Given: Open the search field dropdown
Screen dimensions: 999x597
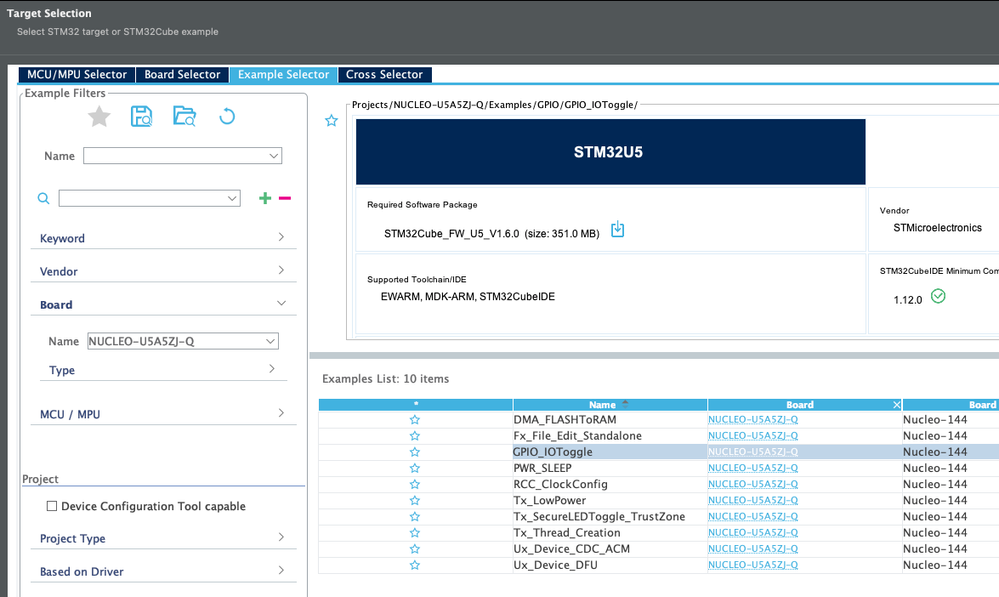Looking at the screenshot, I should (232, 198).
